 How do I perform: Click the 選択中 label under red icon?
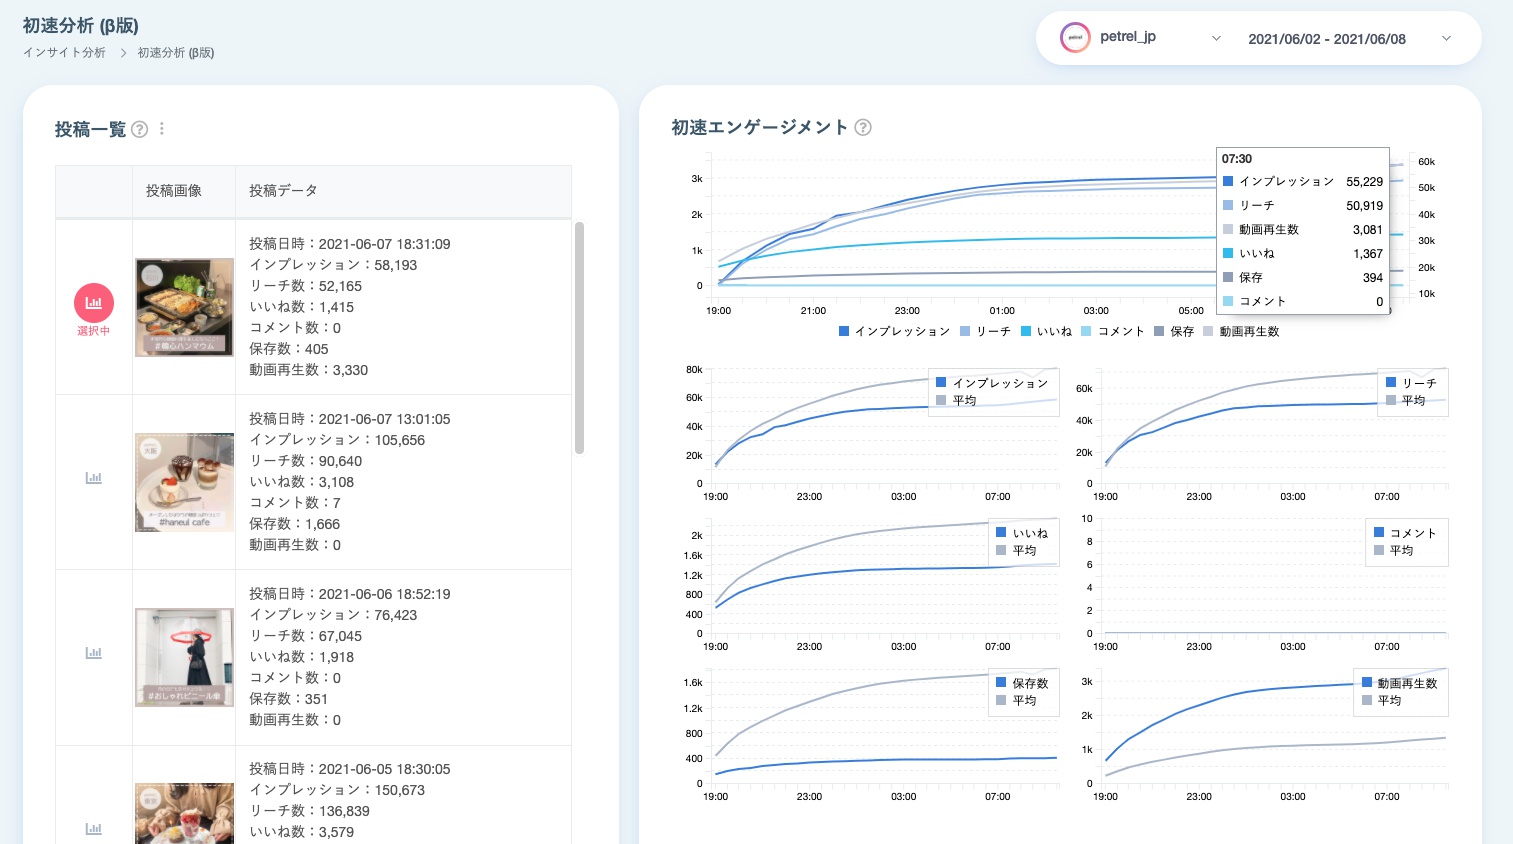[x=94, y=331]
